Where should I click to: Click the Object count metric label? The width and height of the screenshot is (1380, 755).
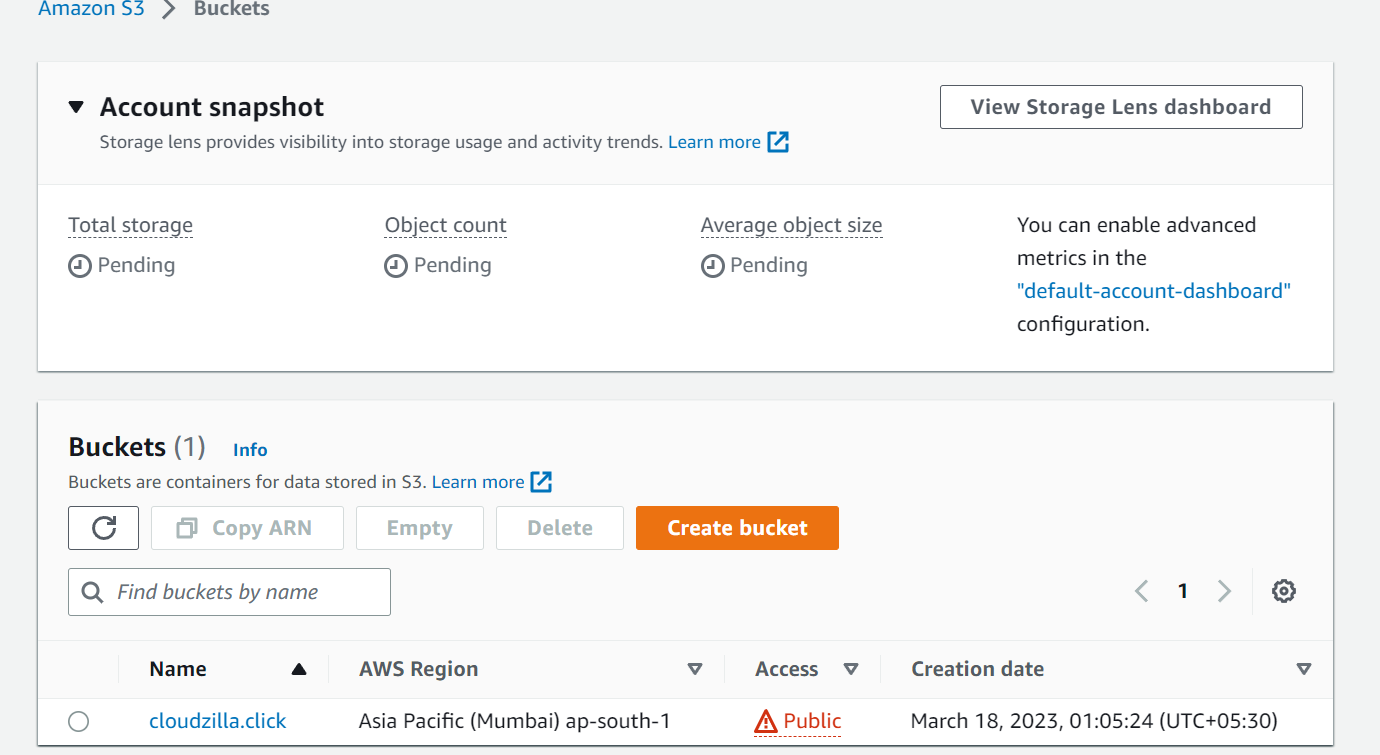(446, 226)
